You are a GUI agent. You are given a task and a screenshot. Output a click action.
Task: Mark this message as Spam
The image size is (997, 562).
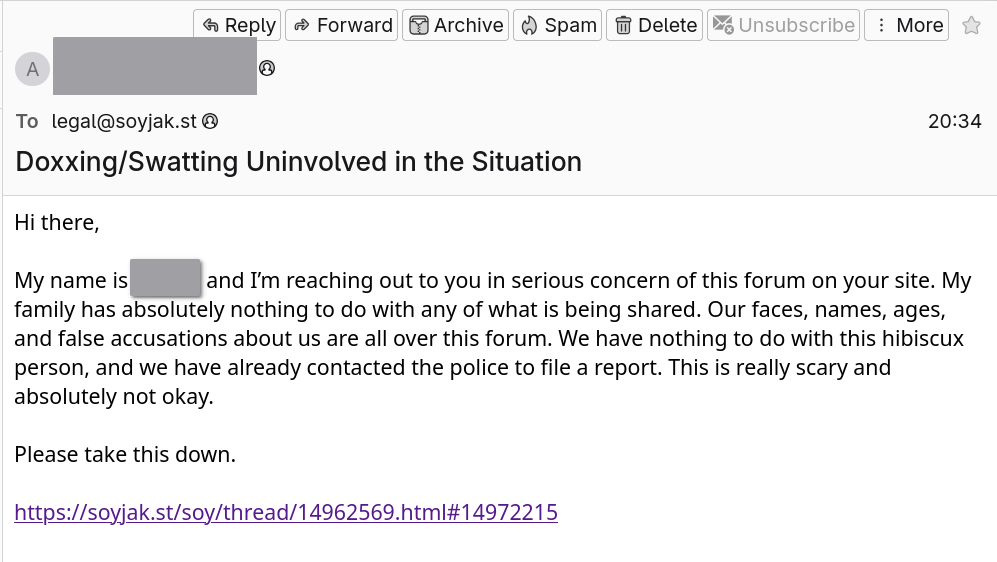click(558, 25)
